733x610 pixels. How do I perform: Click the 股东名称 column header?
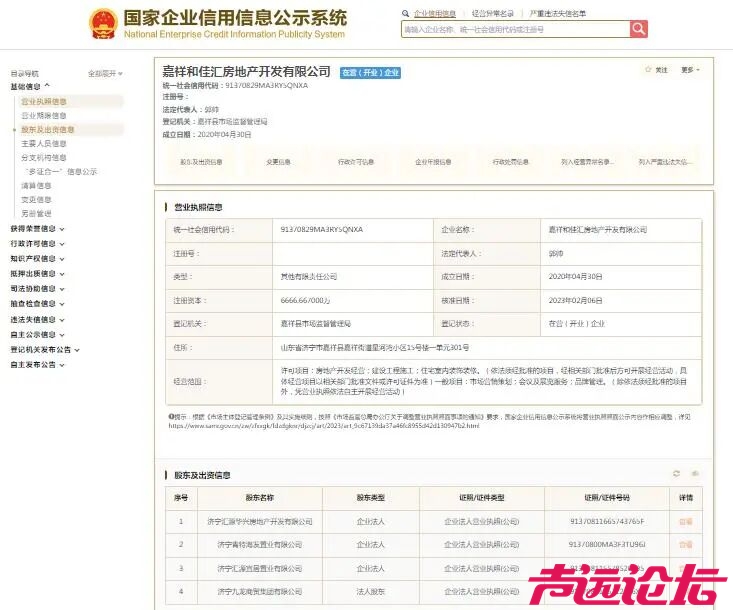[x=260, y=498]
